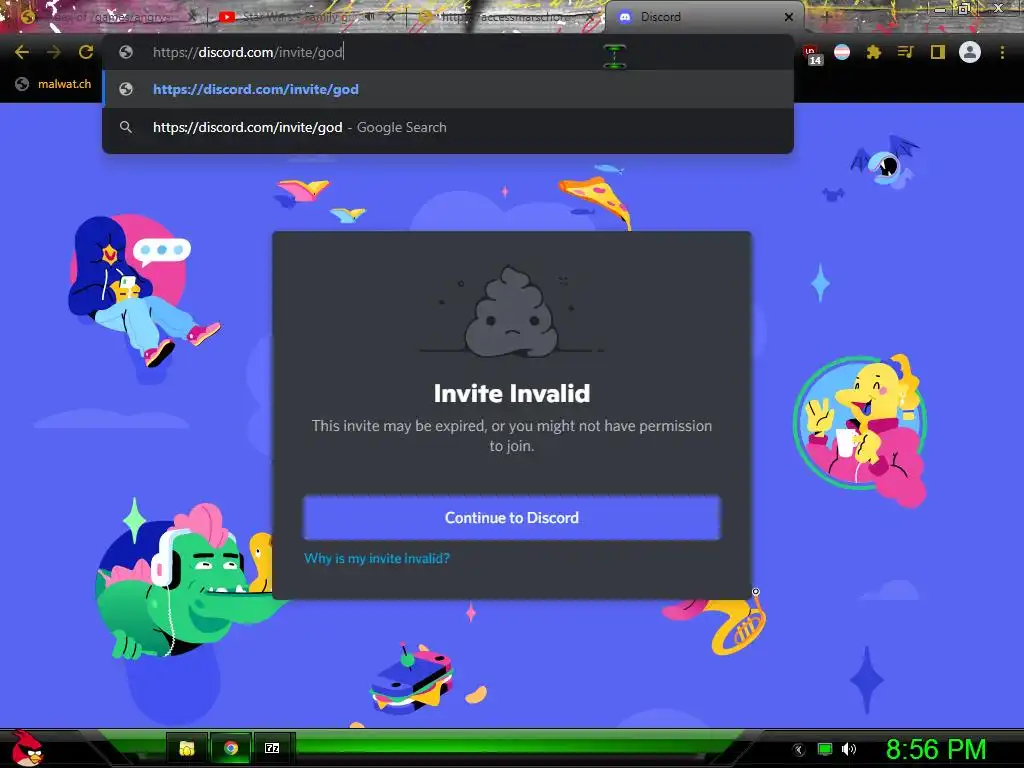Show hidden tray icons arrow
This screenshot has width=1024, height=768.
tap(798, 750)
